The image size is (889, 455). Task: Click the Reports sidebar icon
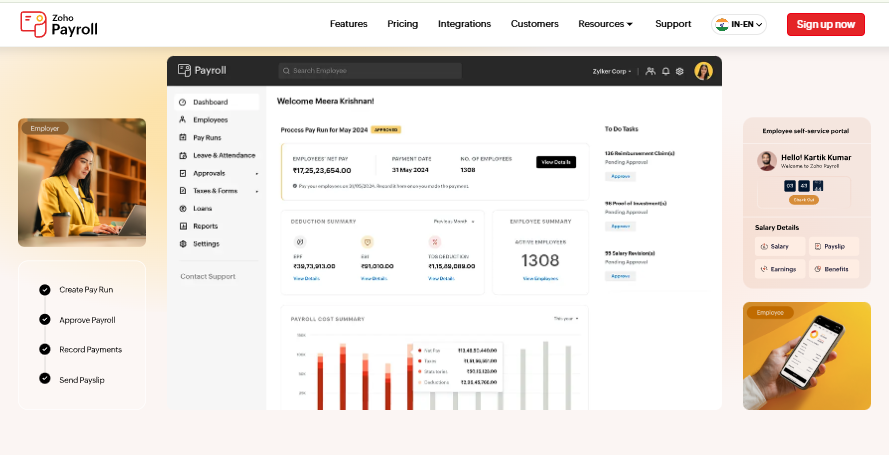pyautogui.click(x=183, y=226)
